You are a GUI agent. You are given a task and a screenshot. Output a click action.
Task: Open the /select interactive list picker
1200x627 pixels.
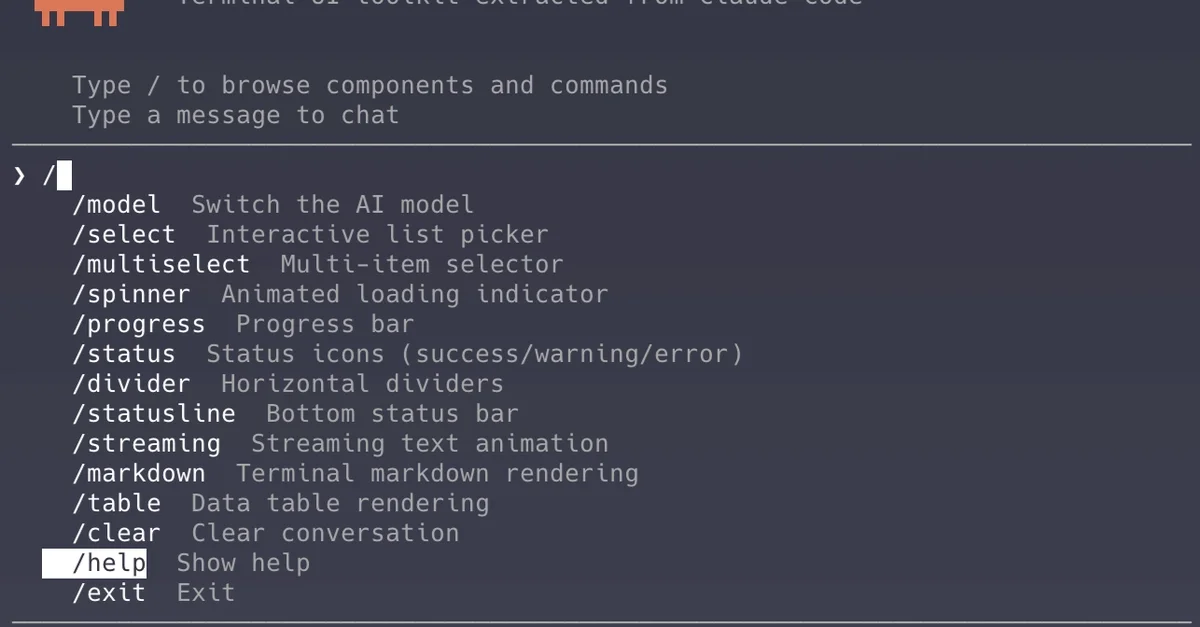click(x=124, y=234)
